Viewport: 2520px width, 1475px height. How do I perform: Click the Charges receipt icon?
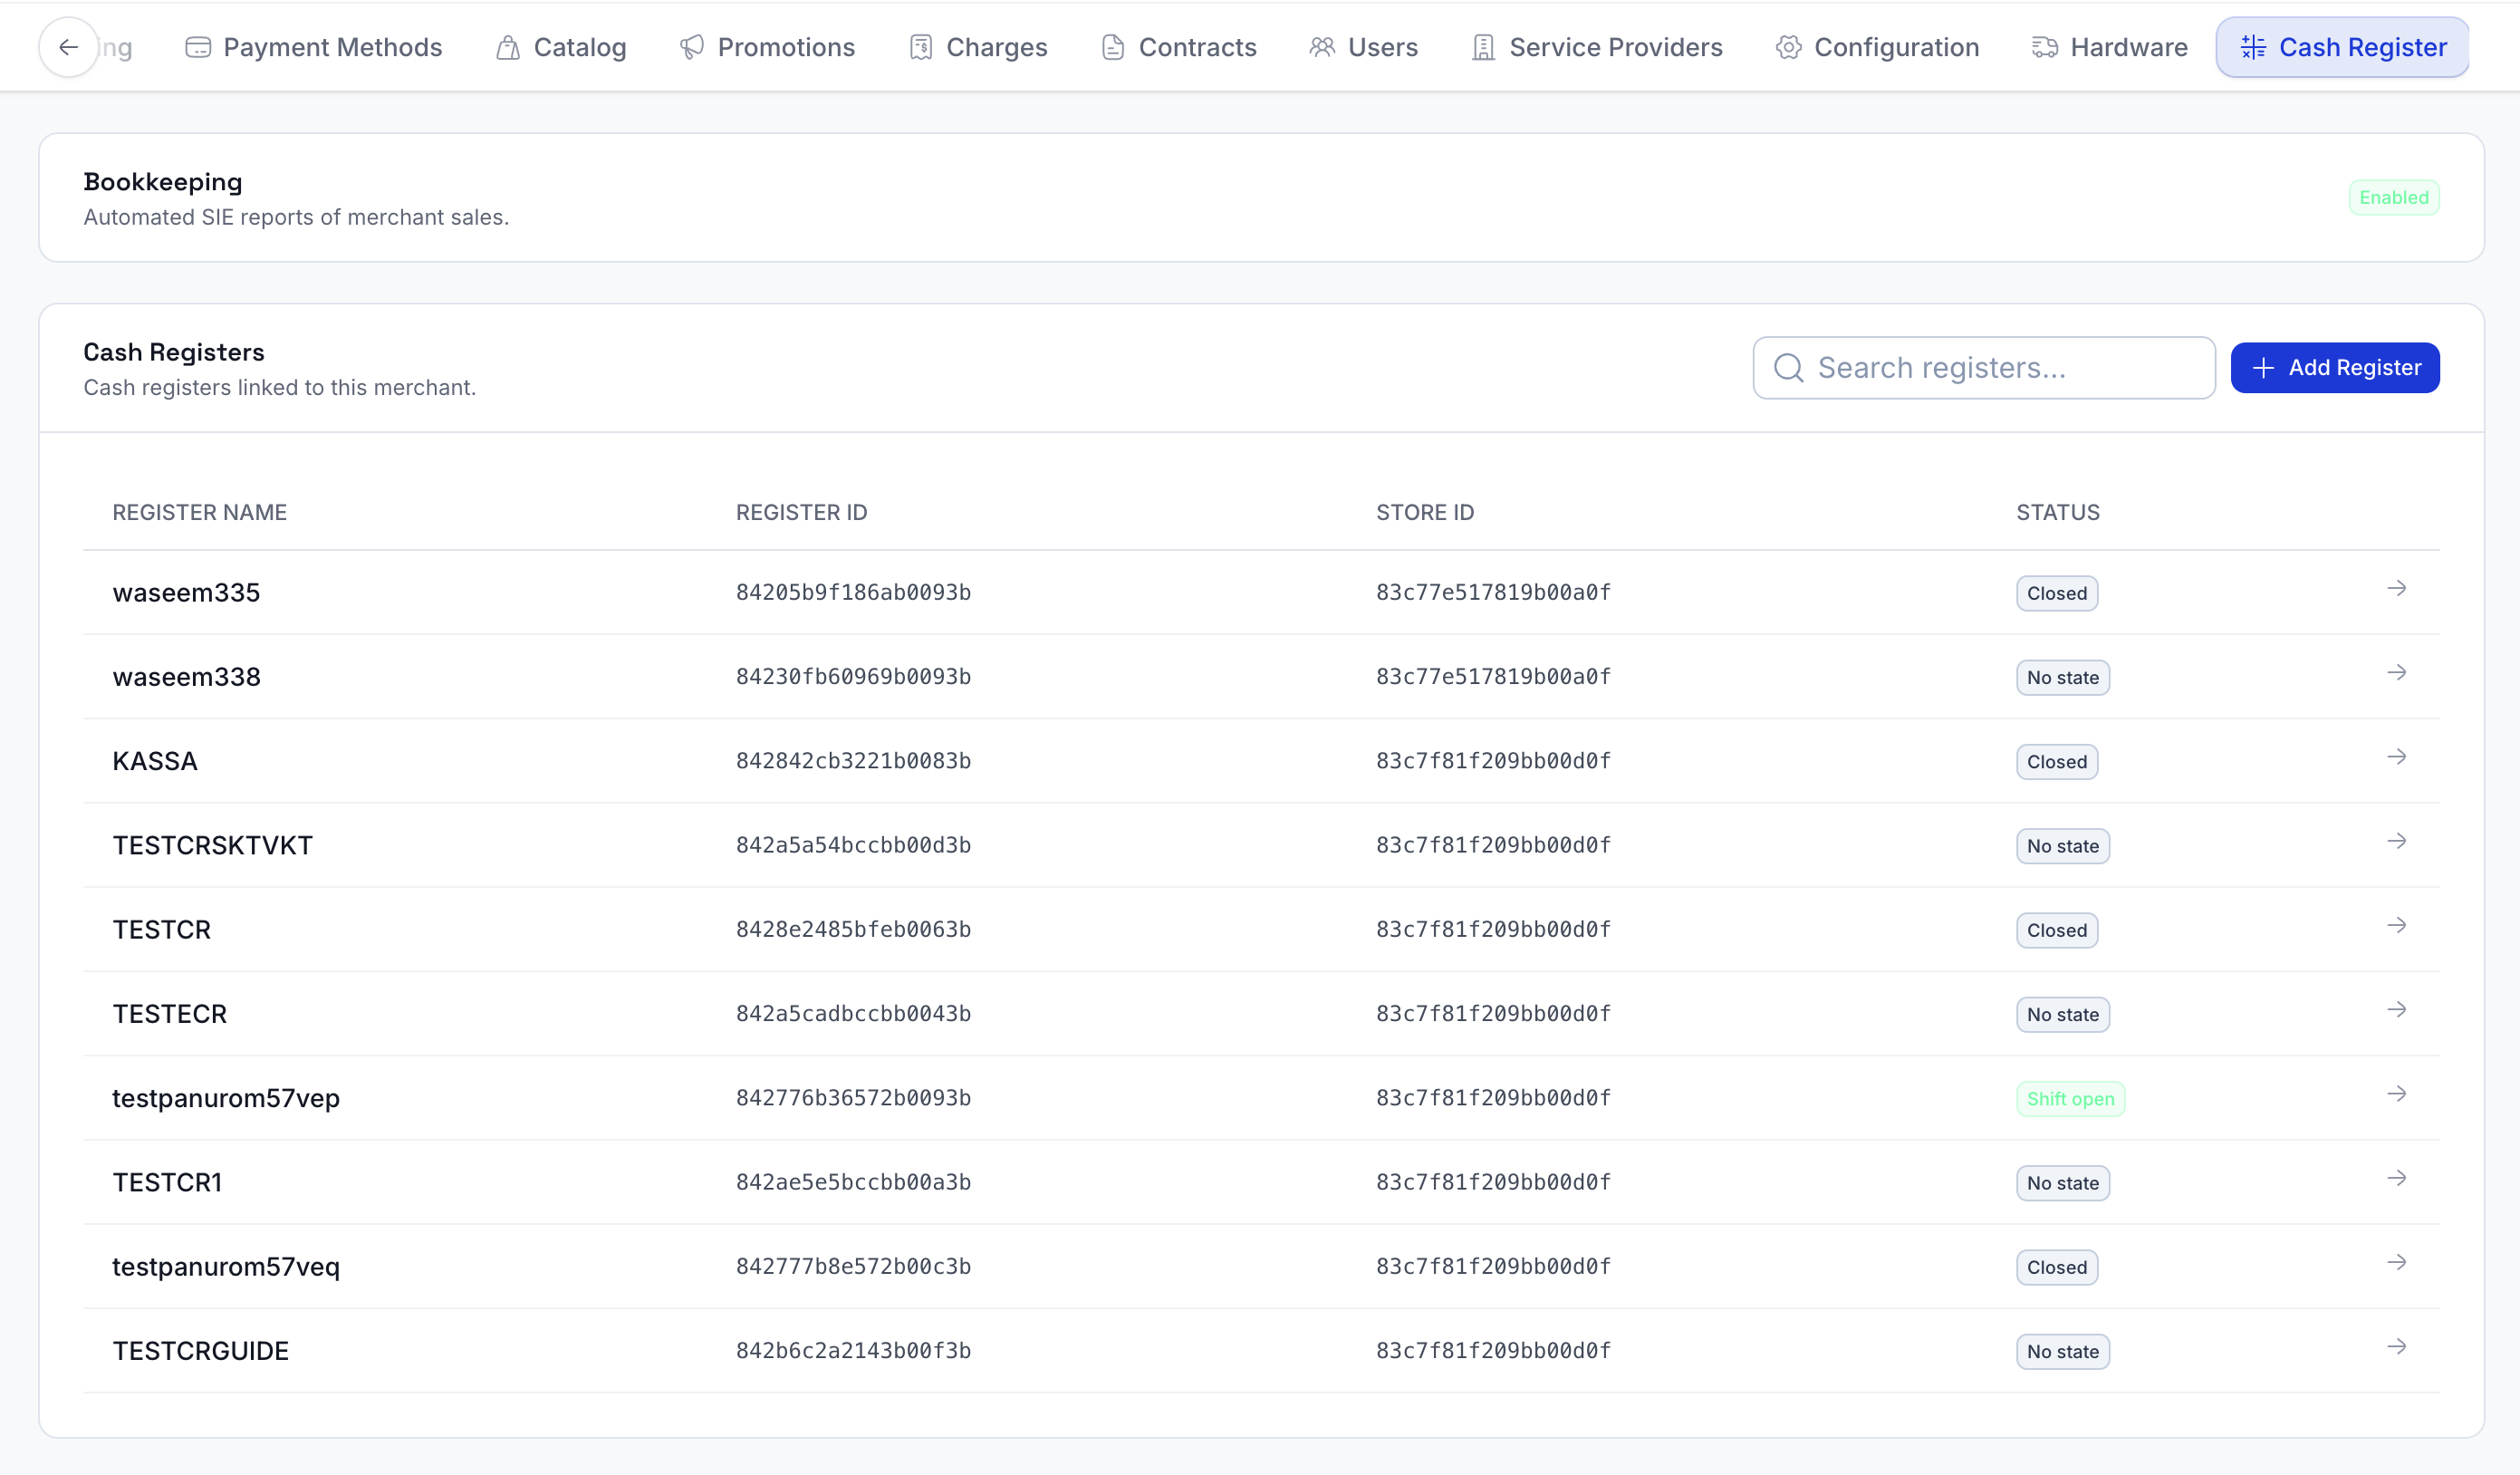[x=921, y=47]
